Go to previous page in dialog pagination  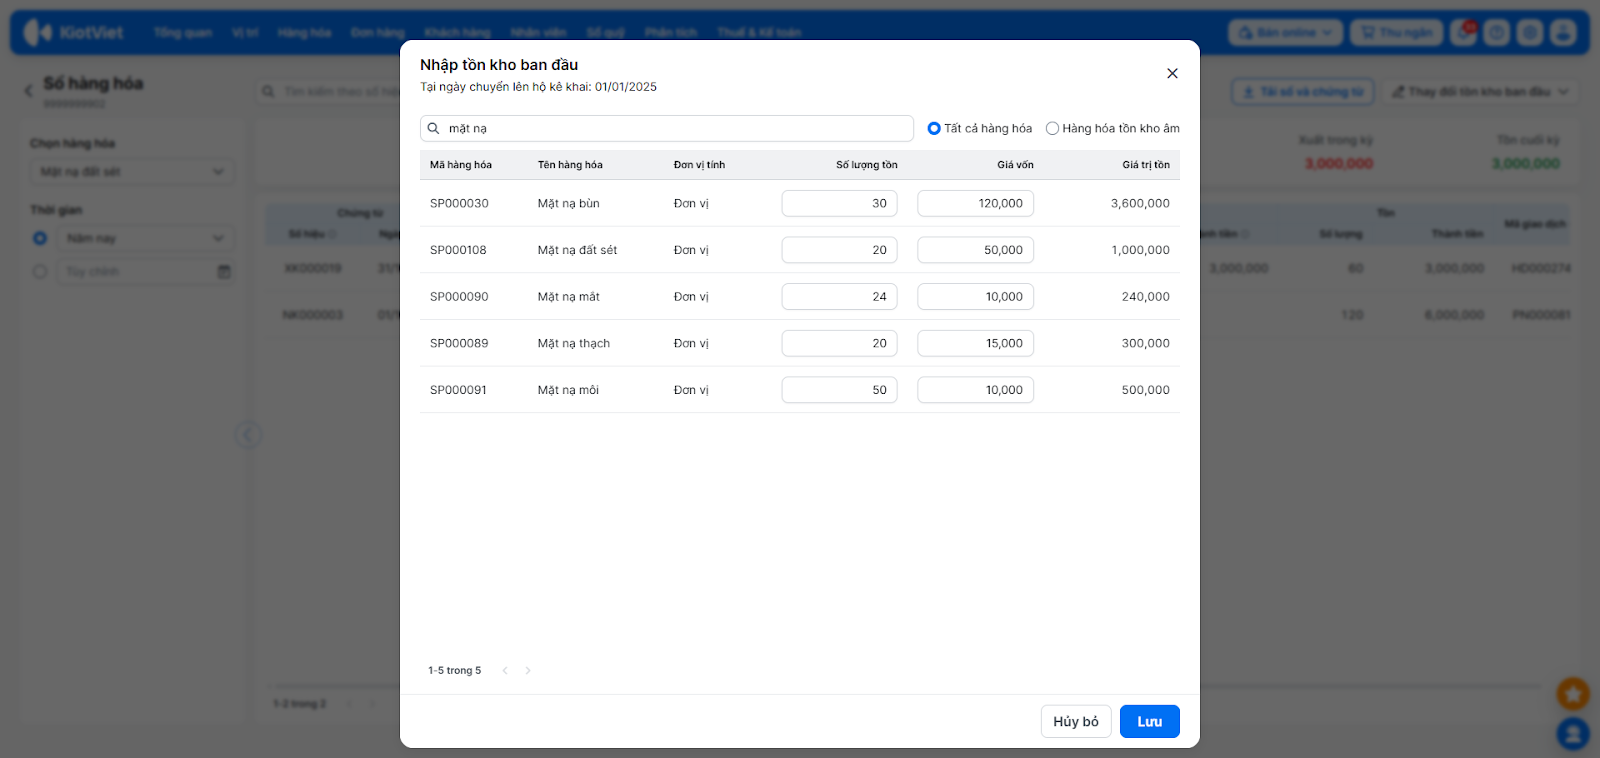[505, 671]
